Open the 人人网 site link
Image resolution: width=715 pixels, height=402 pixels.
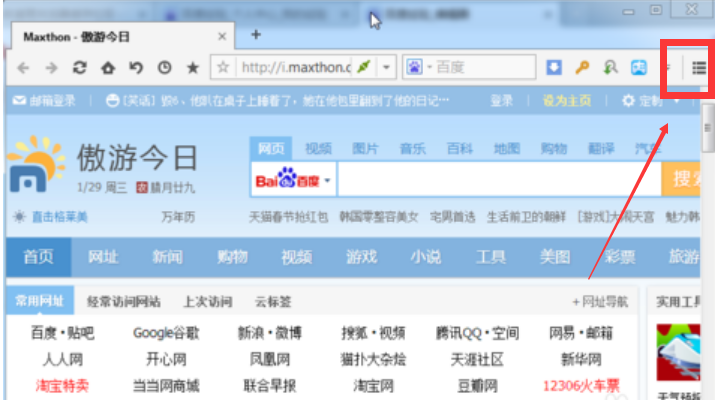62,360
